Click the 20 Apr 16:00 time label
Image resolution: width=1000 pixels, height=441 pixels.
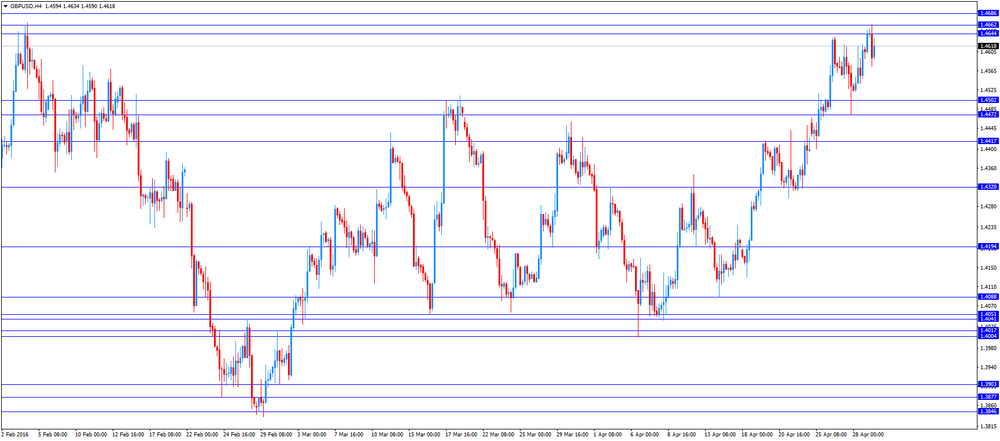click(796, 435)
